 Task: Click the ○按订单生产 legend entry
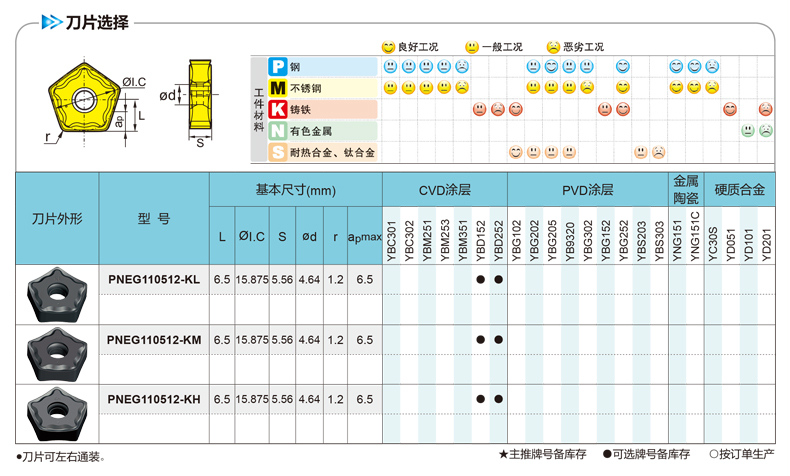(742, 454)
